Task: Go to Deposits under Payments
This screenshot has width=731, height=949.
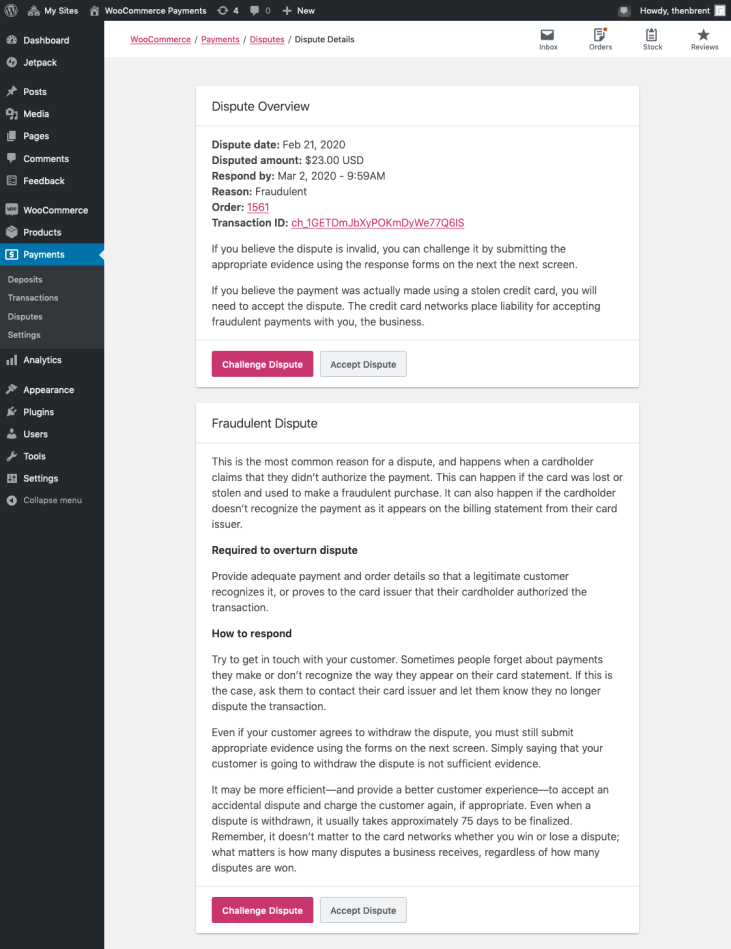Action: pyautogui.click(x=25, y=279)
